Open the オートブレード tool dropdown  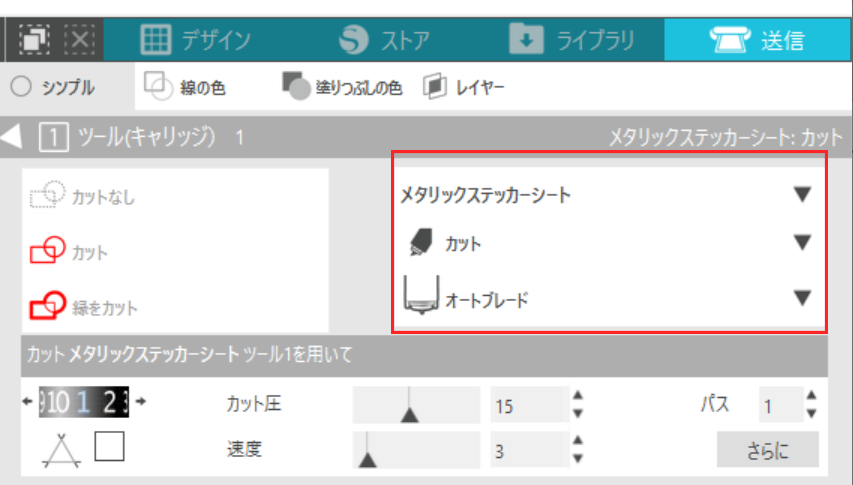(x=607, y=297)
